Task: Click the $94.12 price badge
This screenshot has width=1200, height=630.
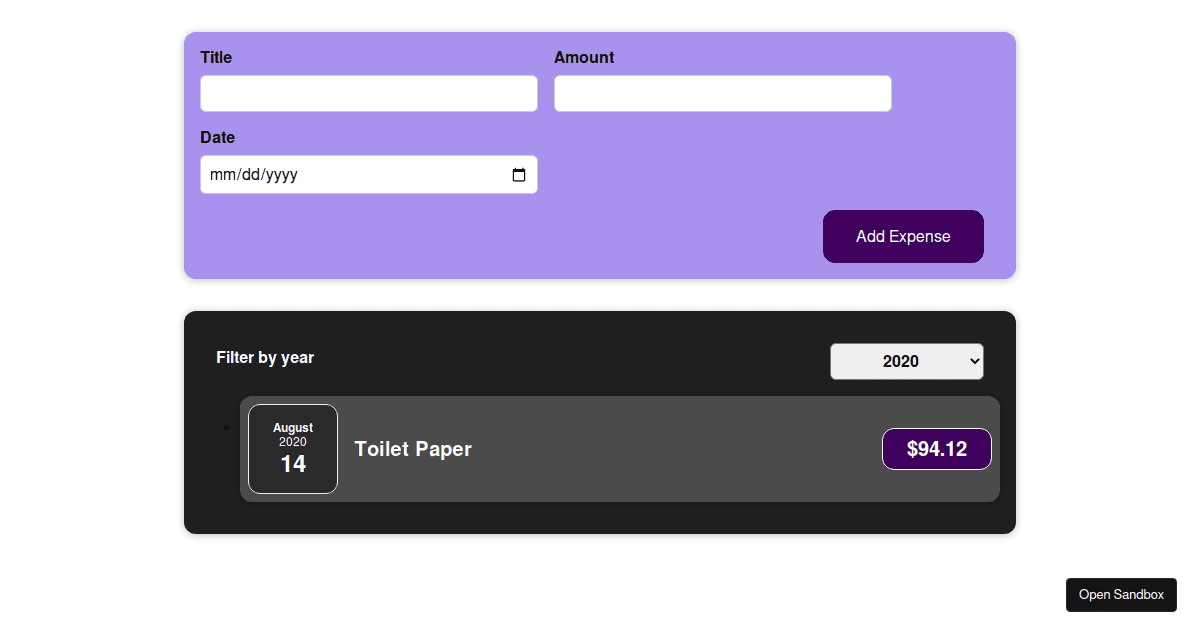Action: pos(937,449)
